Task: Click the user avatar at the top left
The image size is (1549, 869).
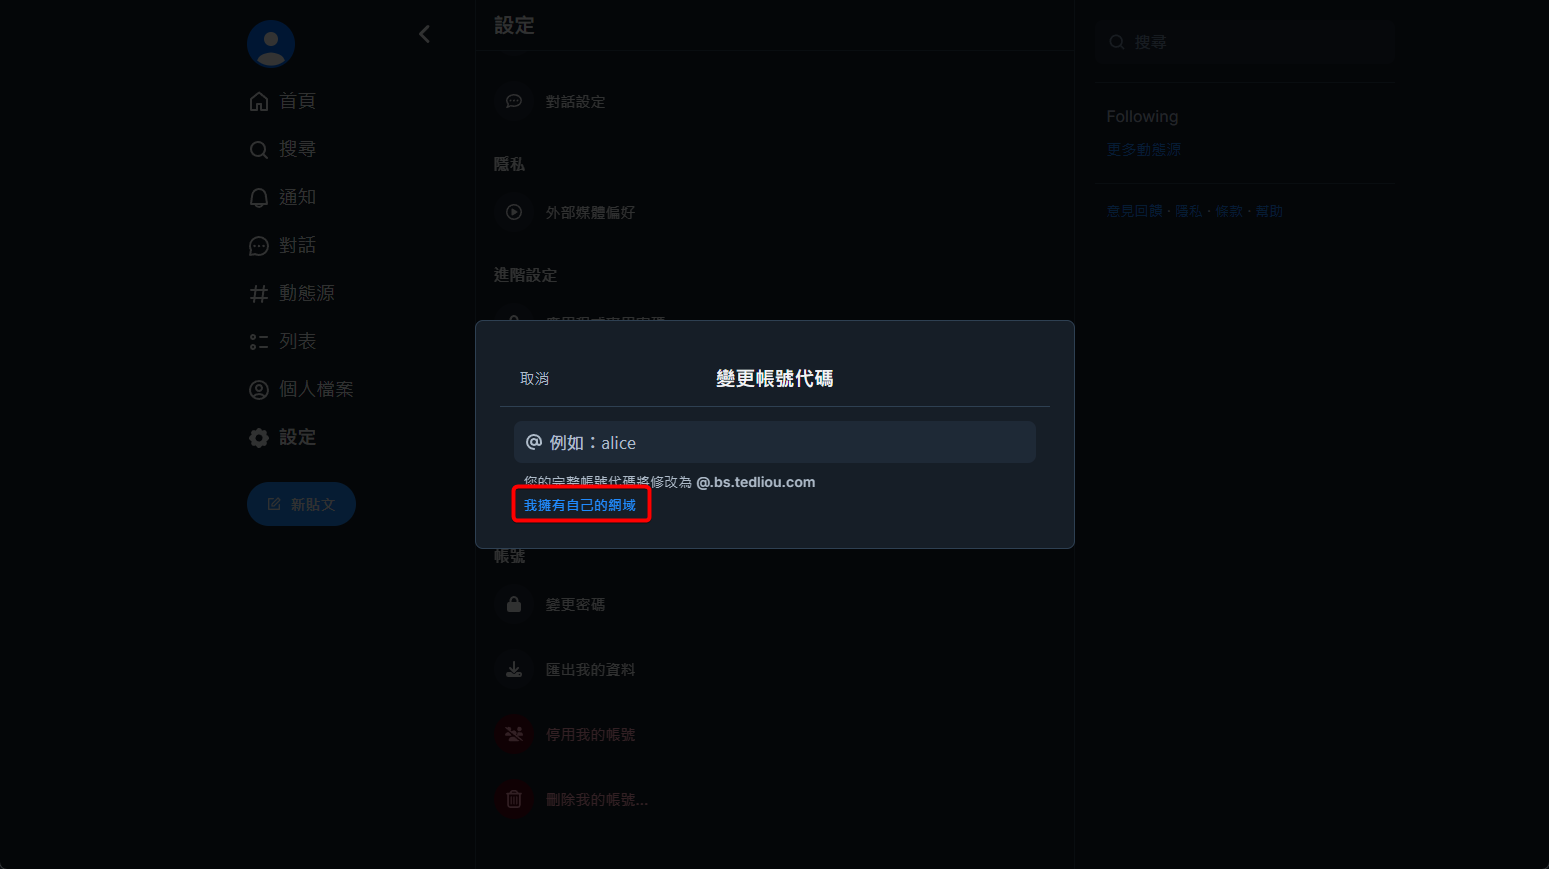Action: (271, 44)
